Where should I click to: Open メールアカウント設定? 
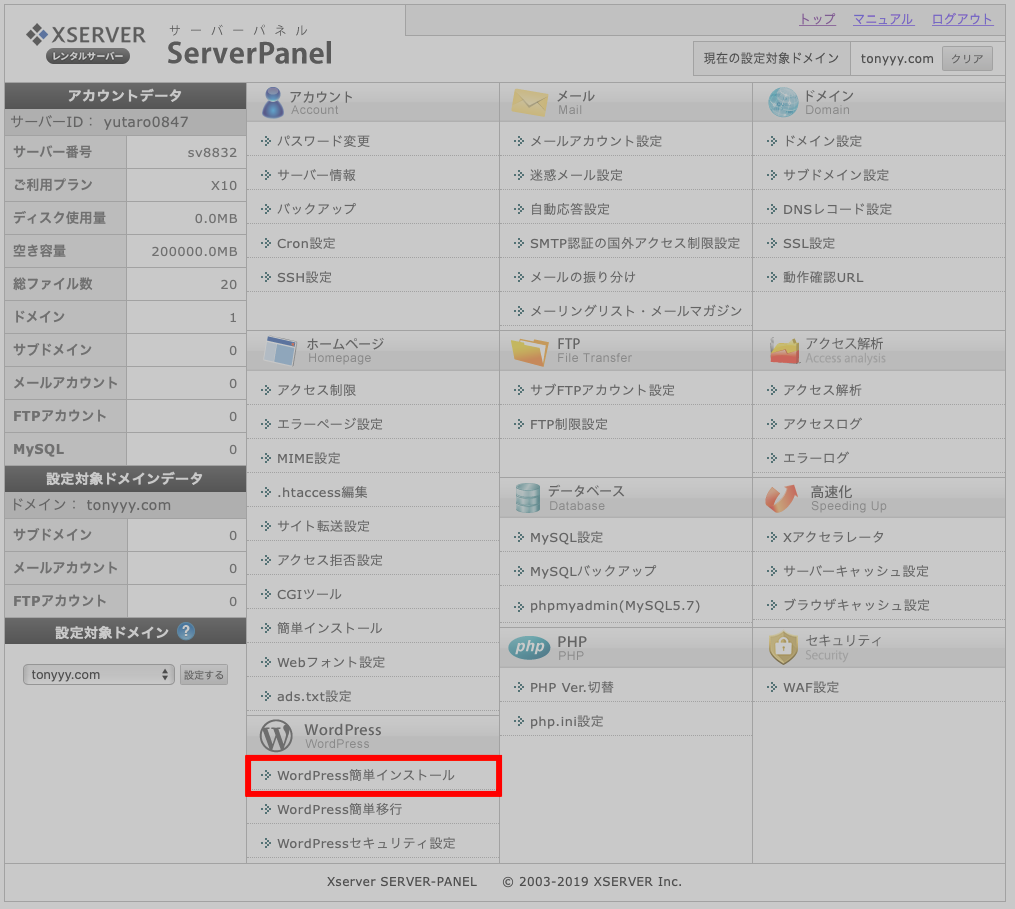(x=596, y=141)
